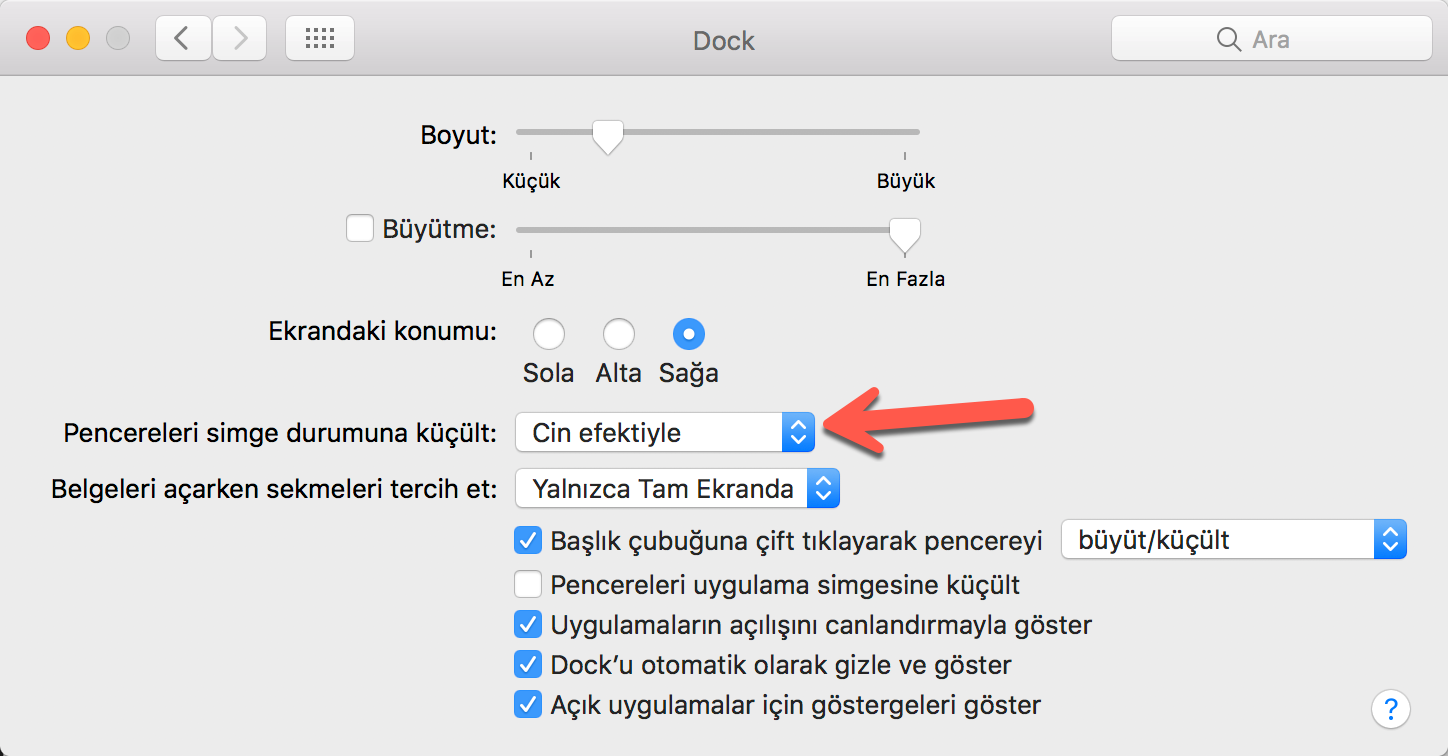The width and height of the screenshot is (1448, 756).
Task: Click the Boyut size slider handle
Action: (x=607, y=135)
